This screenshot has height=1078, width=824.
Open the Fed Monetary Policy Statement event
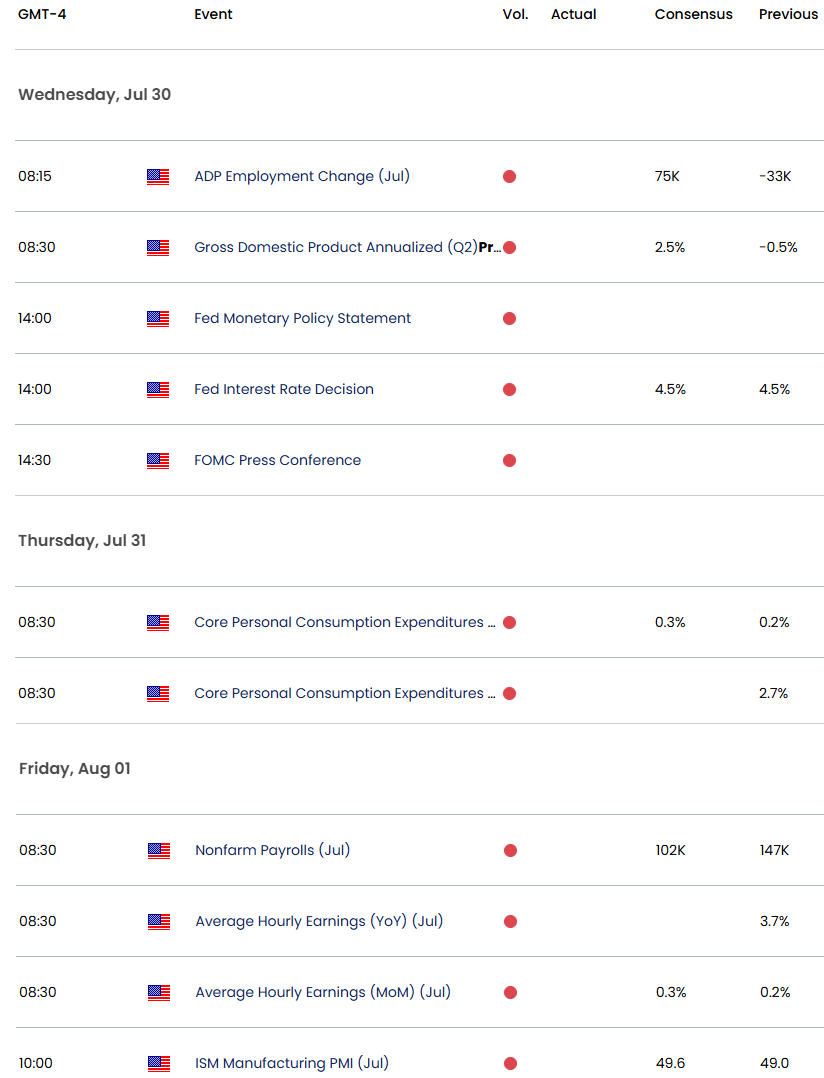(302, 318)
